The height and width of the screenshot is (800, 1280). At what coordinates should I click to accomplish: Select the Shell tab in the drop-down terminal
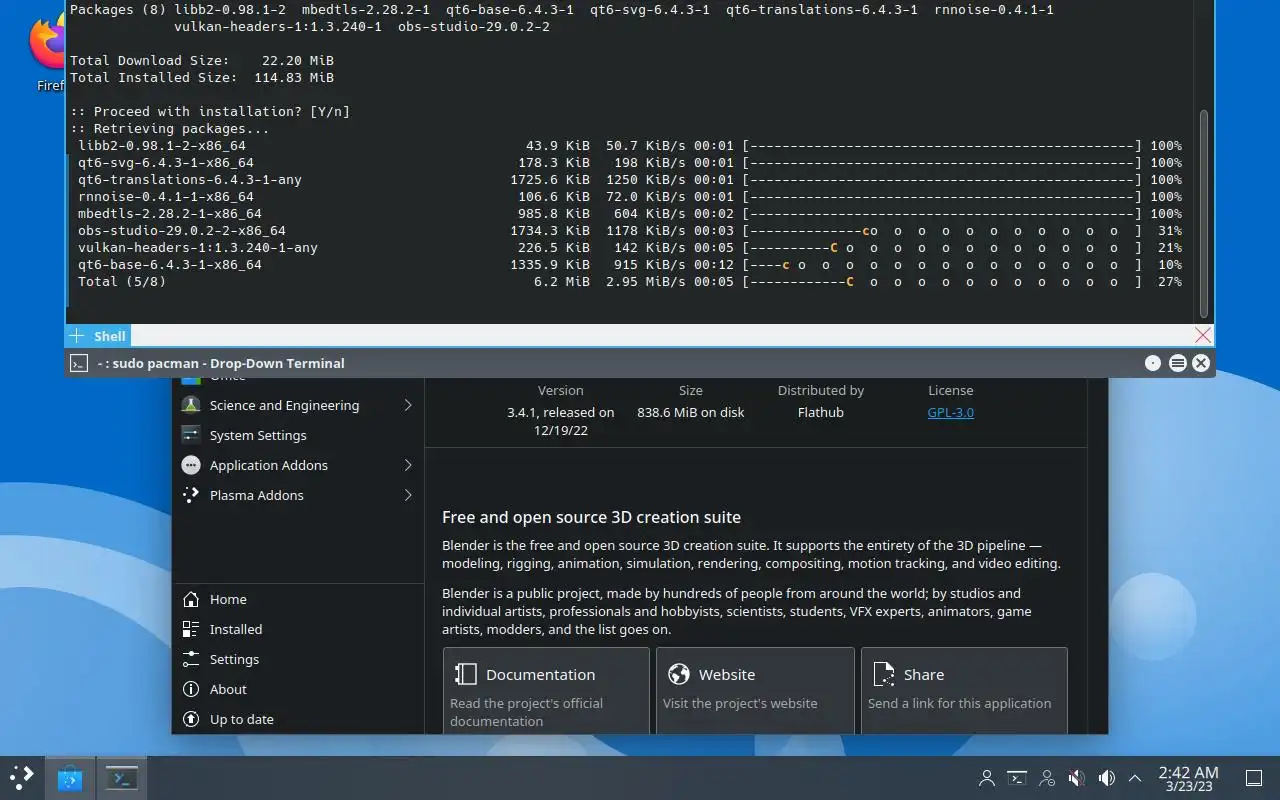tap(110, 336)
